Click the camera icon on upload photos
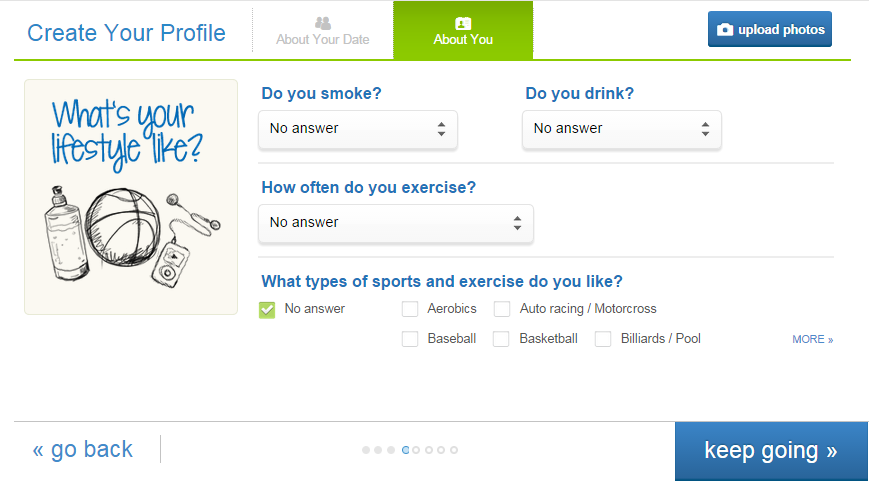The image size is (869, 481). point(725,30)
